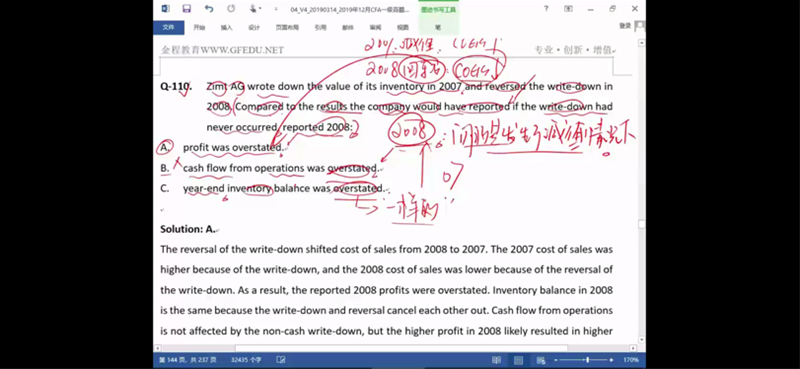Click the Save icon in quick access toolbar
This screenshot has width=800, height=369.
pyautogui.click(x=186, y=9)
